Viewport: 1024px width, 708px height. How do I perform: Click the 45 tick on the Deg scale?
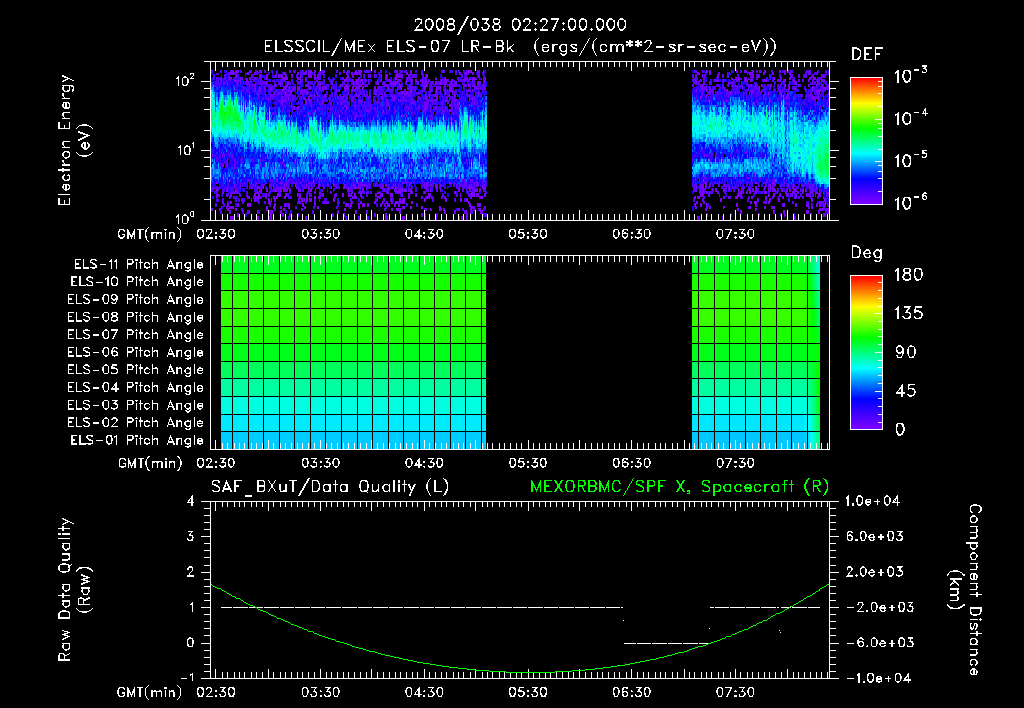pyautogui.click(x=906, y=391)
